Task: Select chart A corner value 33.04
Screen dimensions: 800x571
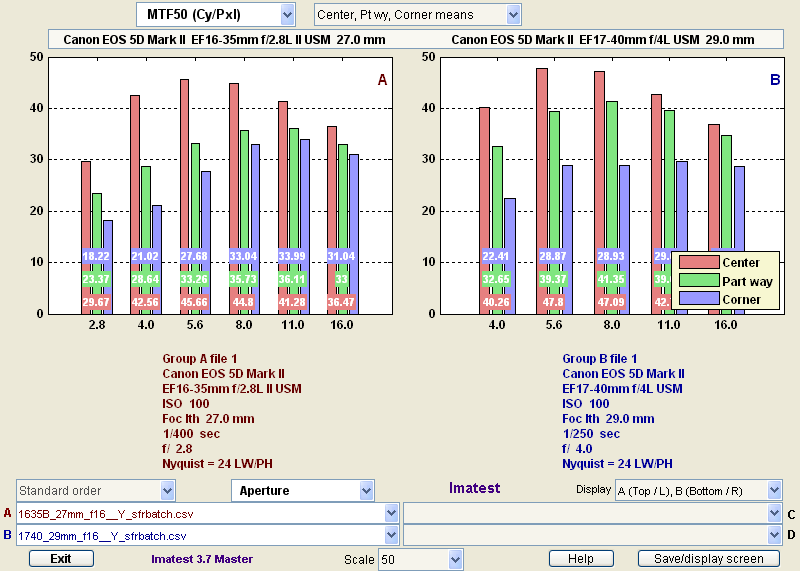Action: point(243,256)
